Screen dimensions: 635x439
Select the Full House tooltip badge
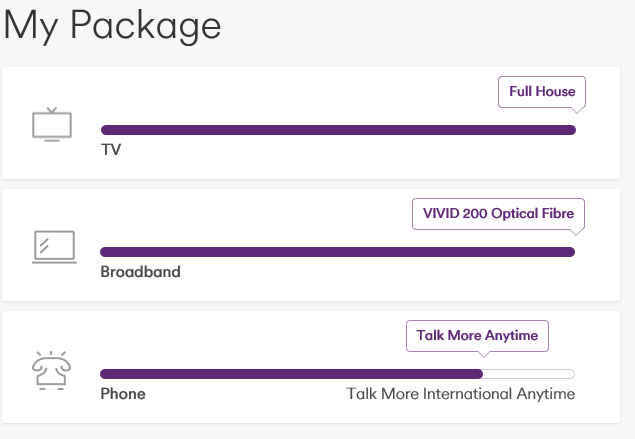pos(542,92)
